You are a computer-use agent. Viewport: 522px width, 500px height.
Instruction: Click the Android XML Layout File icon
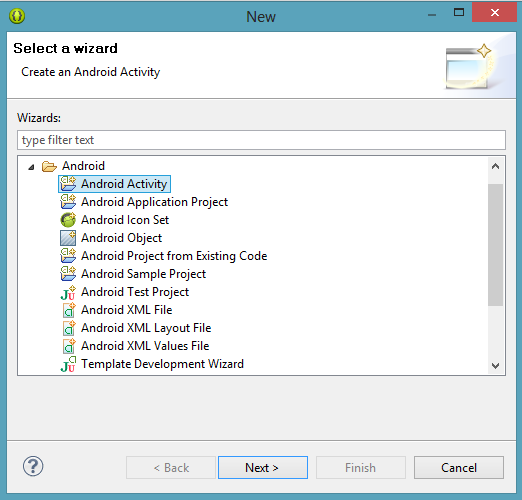coord(69,328)
